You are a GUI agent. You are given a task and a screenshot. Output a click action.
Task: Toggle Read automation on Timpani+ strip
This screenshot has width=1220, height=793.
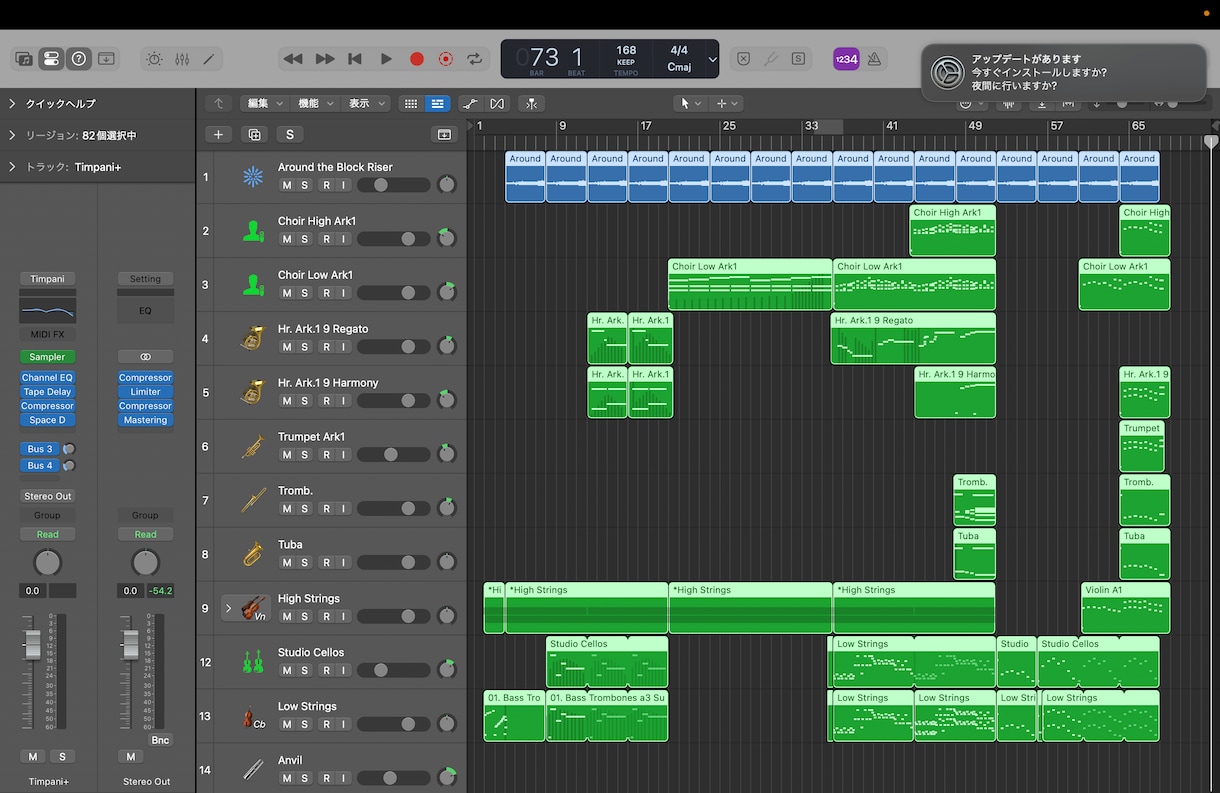(48, 534)
